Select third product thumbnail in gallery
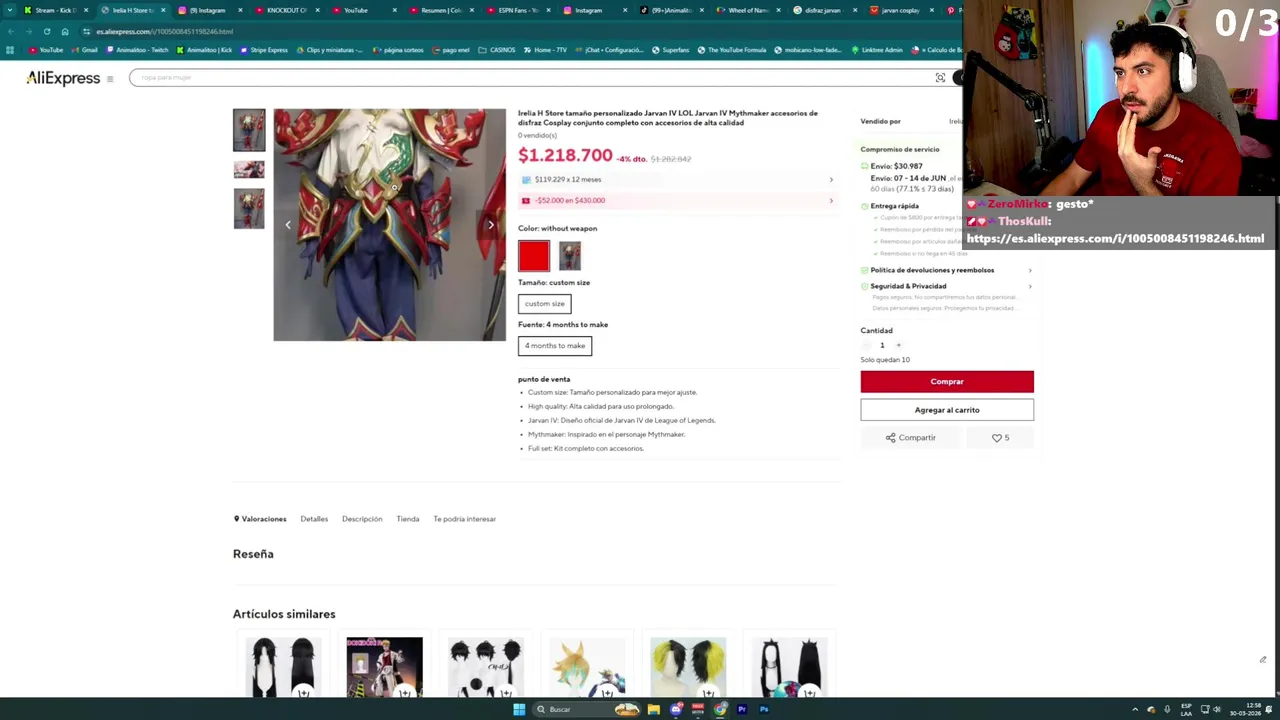 point(249,209)
